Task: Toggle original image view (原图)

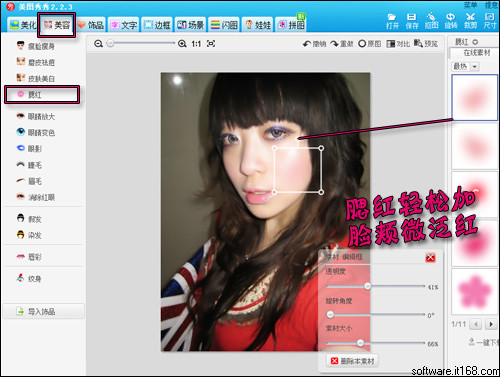Action: pos(369,44)
